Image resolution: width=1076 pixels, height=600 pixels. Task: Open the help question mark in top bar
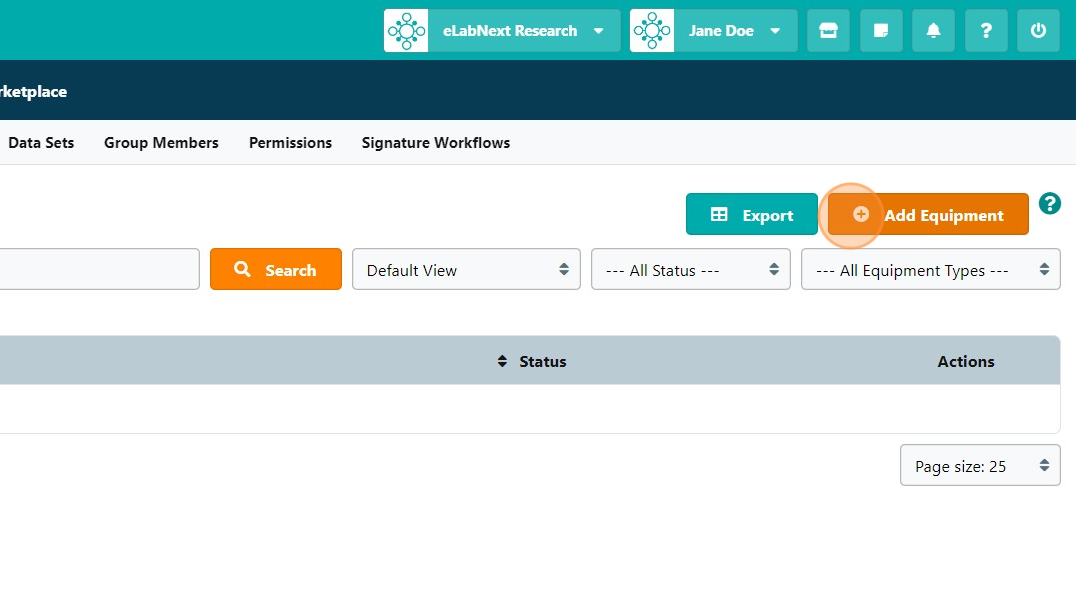(986, 30)
